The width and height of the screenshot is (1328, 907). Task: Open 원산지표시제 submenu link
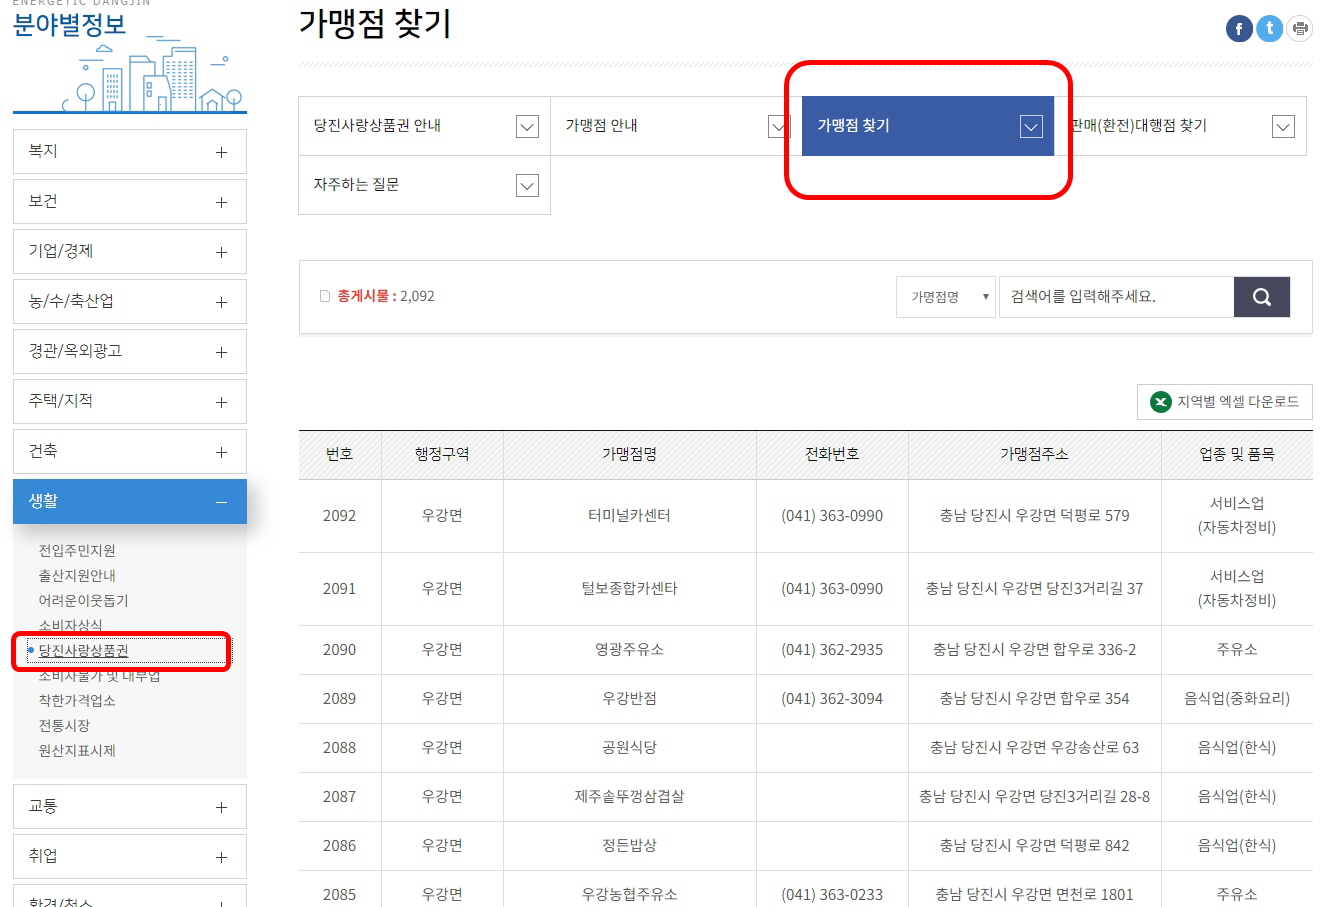(x=77, y=751)
